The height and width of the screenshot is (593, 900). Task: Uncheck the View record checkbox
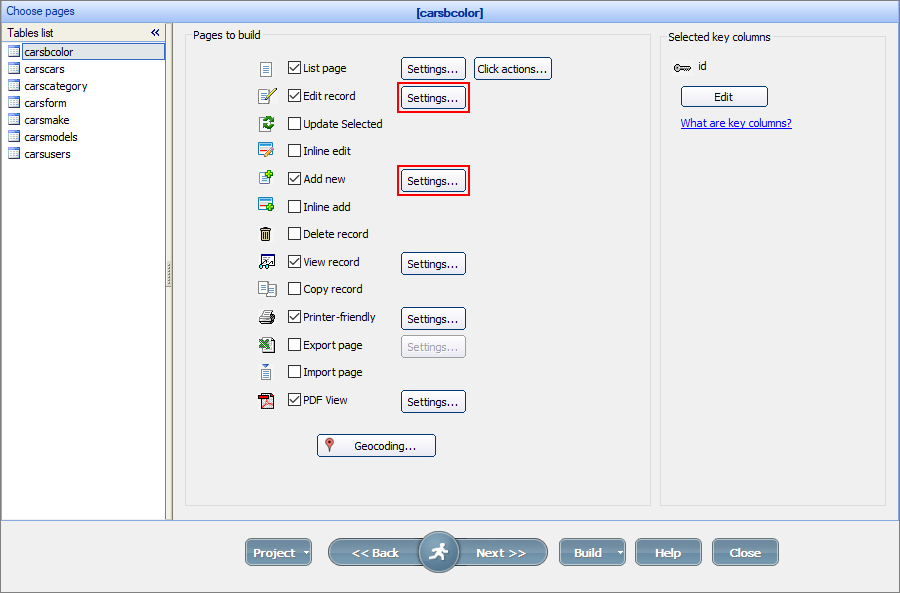295,262
